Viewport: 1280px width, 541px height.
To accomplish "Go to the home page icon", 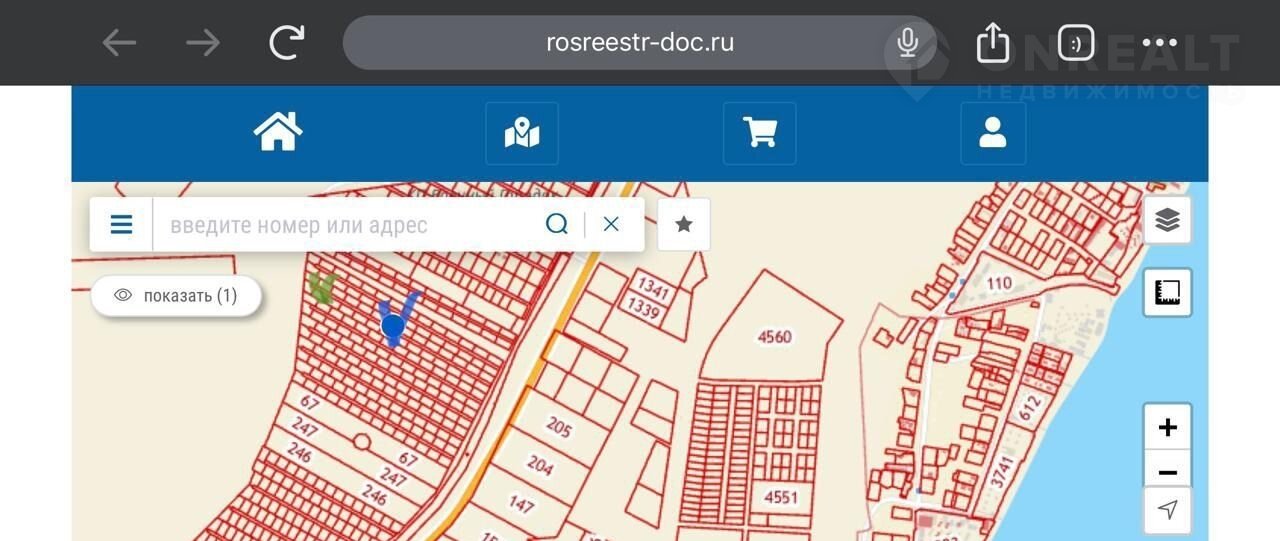I will pos(278,132).
